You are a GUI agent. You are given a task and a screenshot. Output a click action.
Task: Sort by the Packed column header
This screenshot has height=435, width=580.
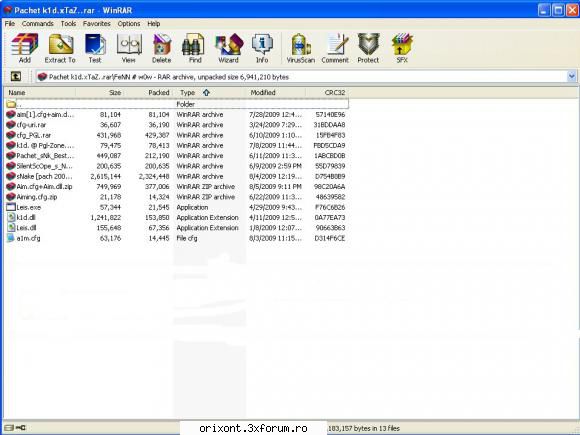(x=149, y=92)
